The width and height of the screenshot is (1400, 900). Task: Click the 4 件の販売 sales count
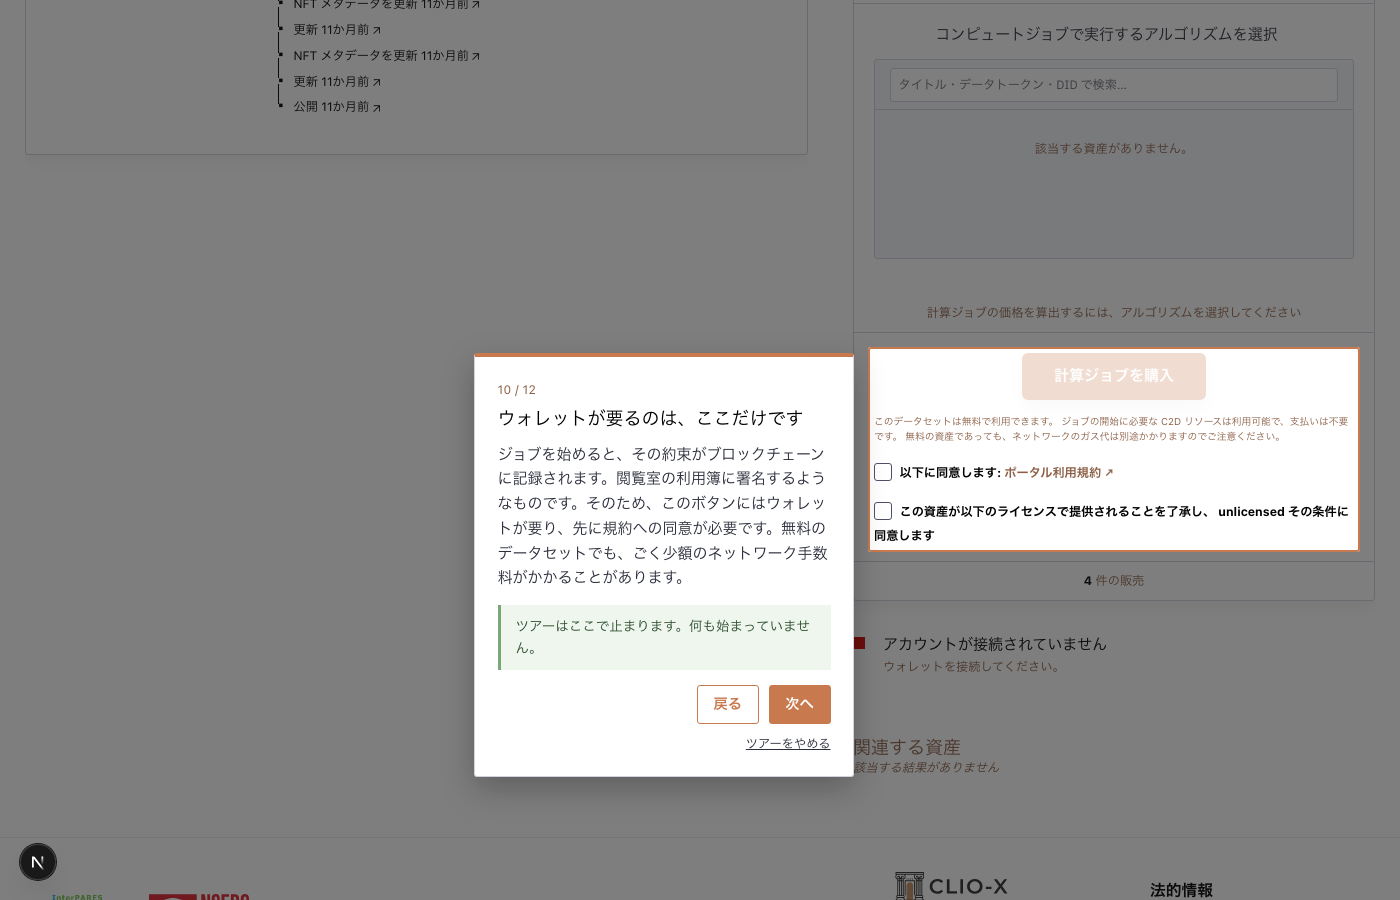[x=1114, y=581]
